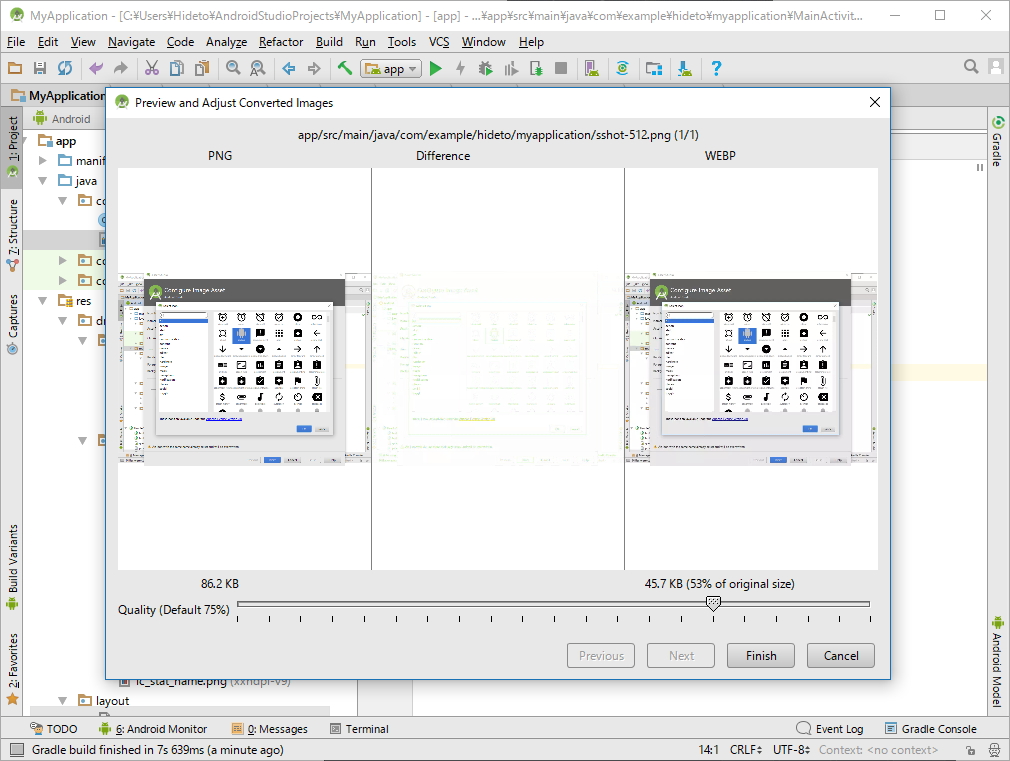This screenshot has width=1010, height=761.
Task: Close the Preview and Adjust dialog
Action: click(875, 102)
